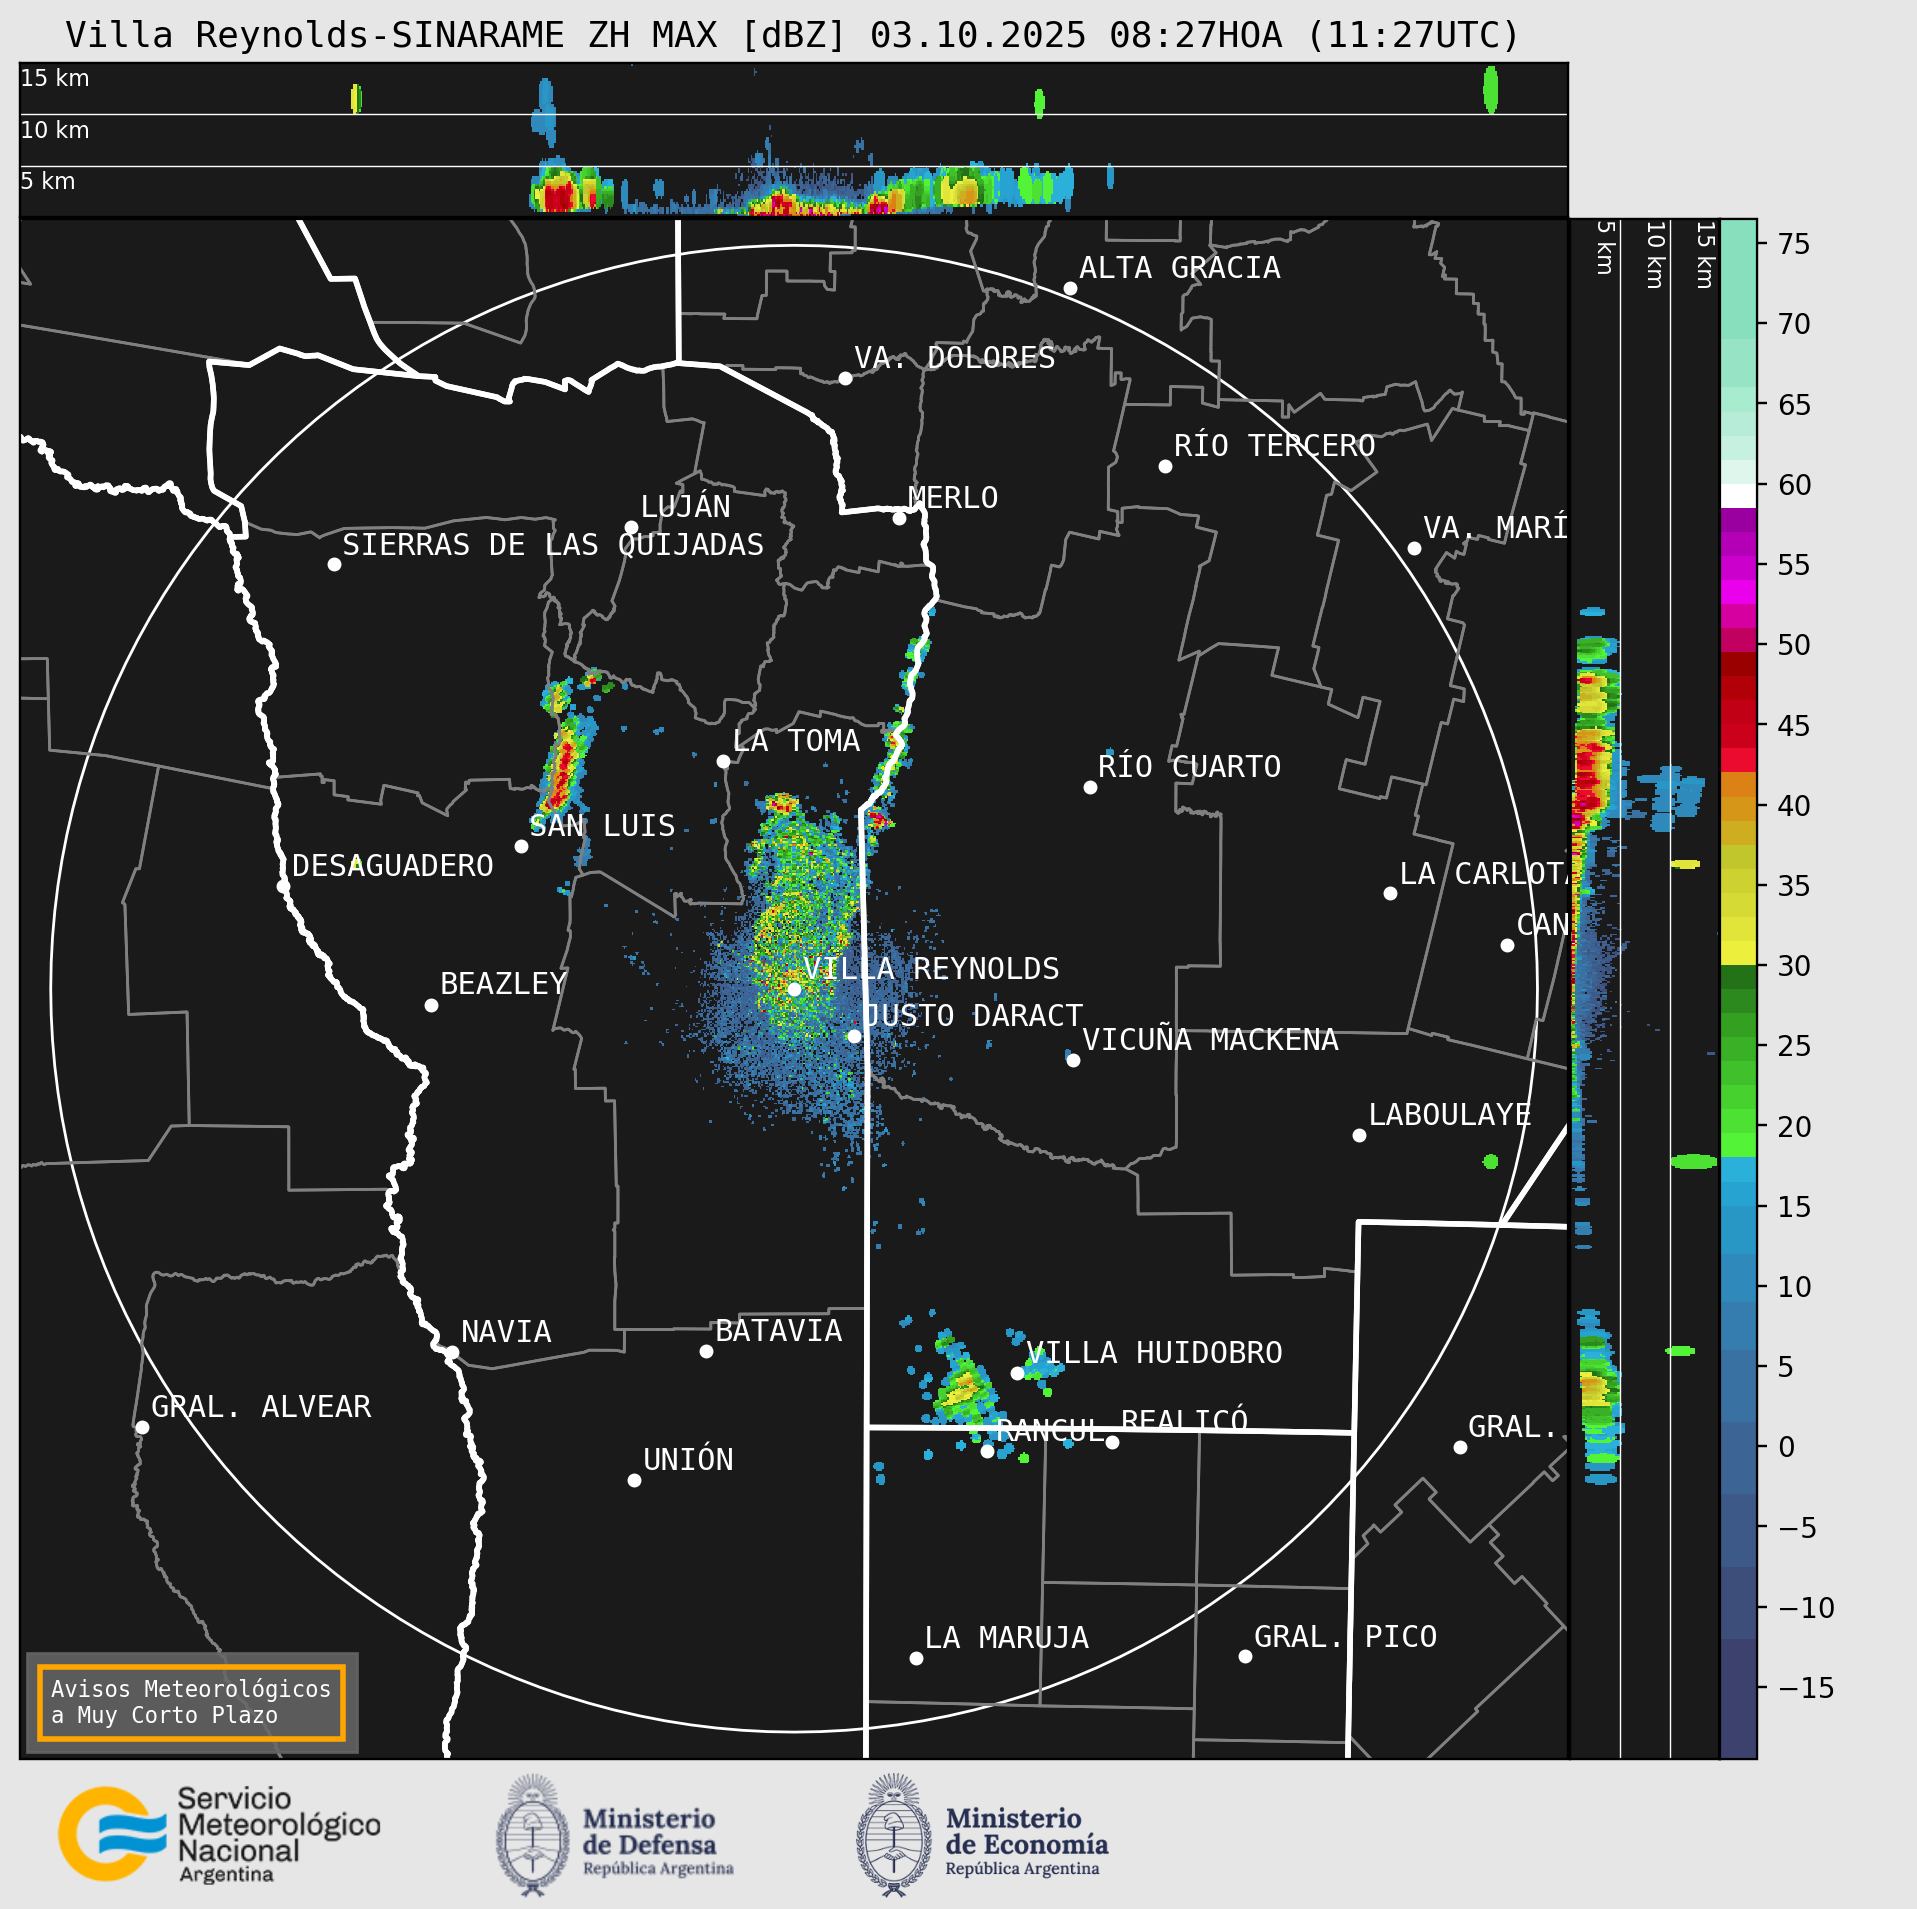This screenshot has height=1909, width=1917.
Task: Click the 55 dBZ magenta band on colorbar
Action: pos(1738,568)
